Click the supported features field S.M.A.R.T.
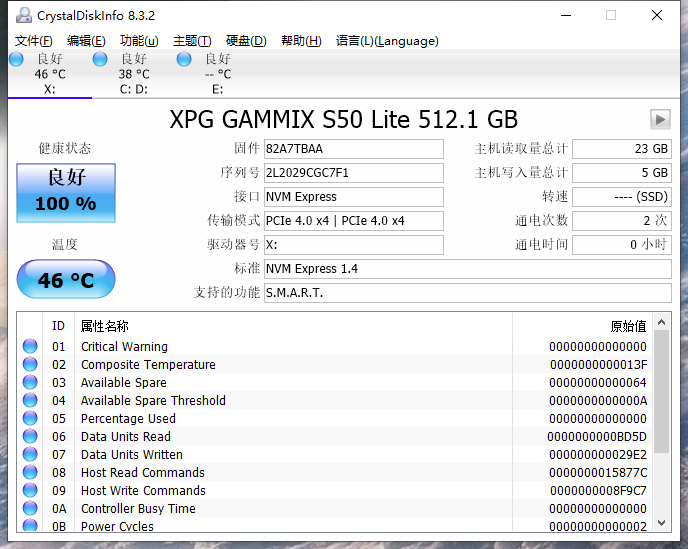Screen dimensions: 688x549 tap(468, 293)
